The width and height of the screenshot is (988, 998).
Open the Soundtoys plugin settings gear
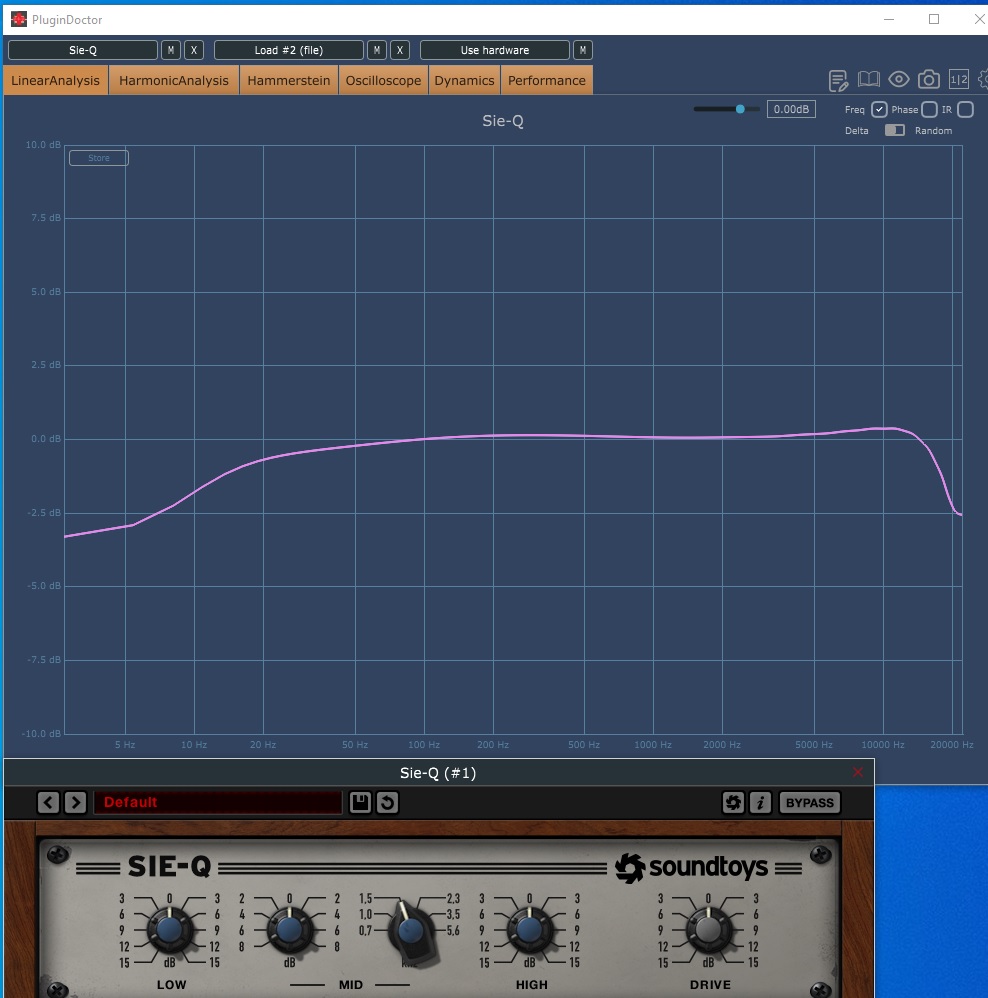(733, 802)
